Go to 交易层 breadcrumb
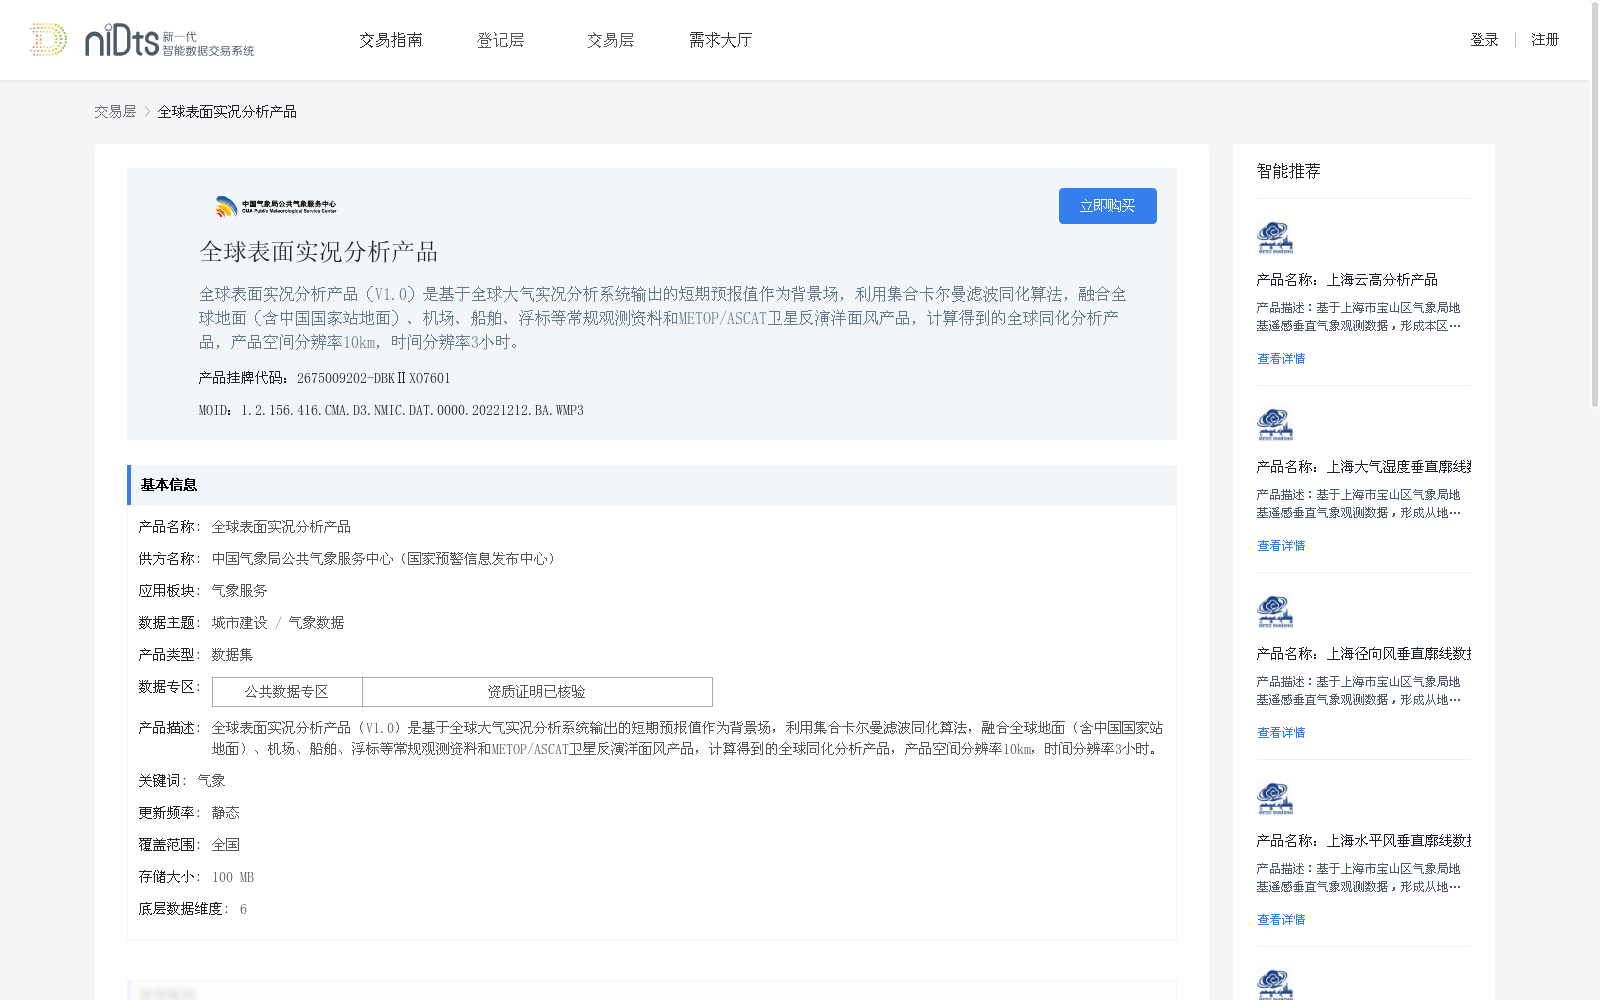This screenshot has height=1000, width=1600. pos(115,112)
